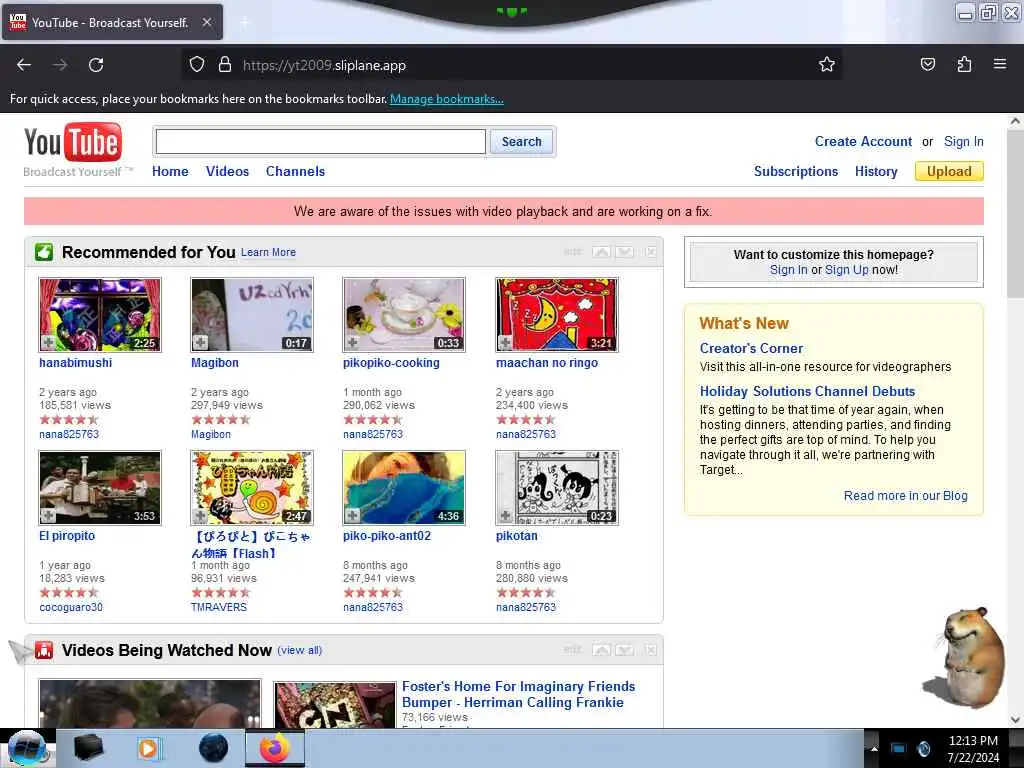The width and height of the screenshot is (1024, 768).
Task: Go back with browser back arrow
Action: pos(24,65)
